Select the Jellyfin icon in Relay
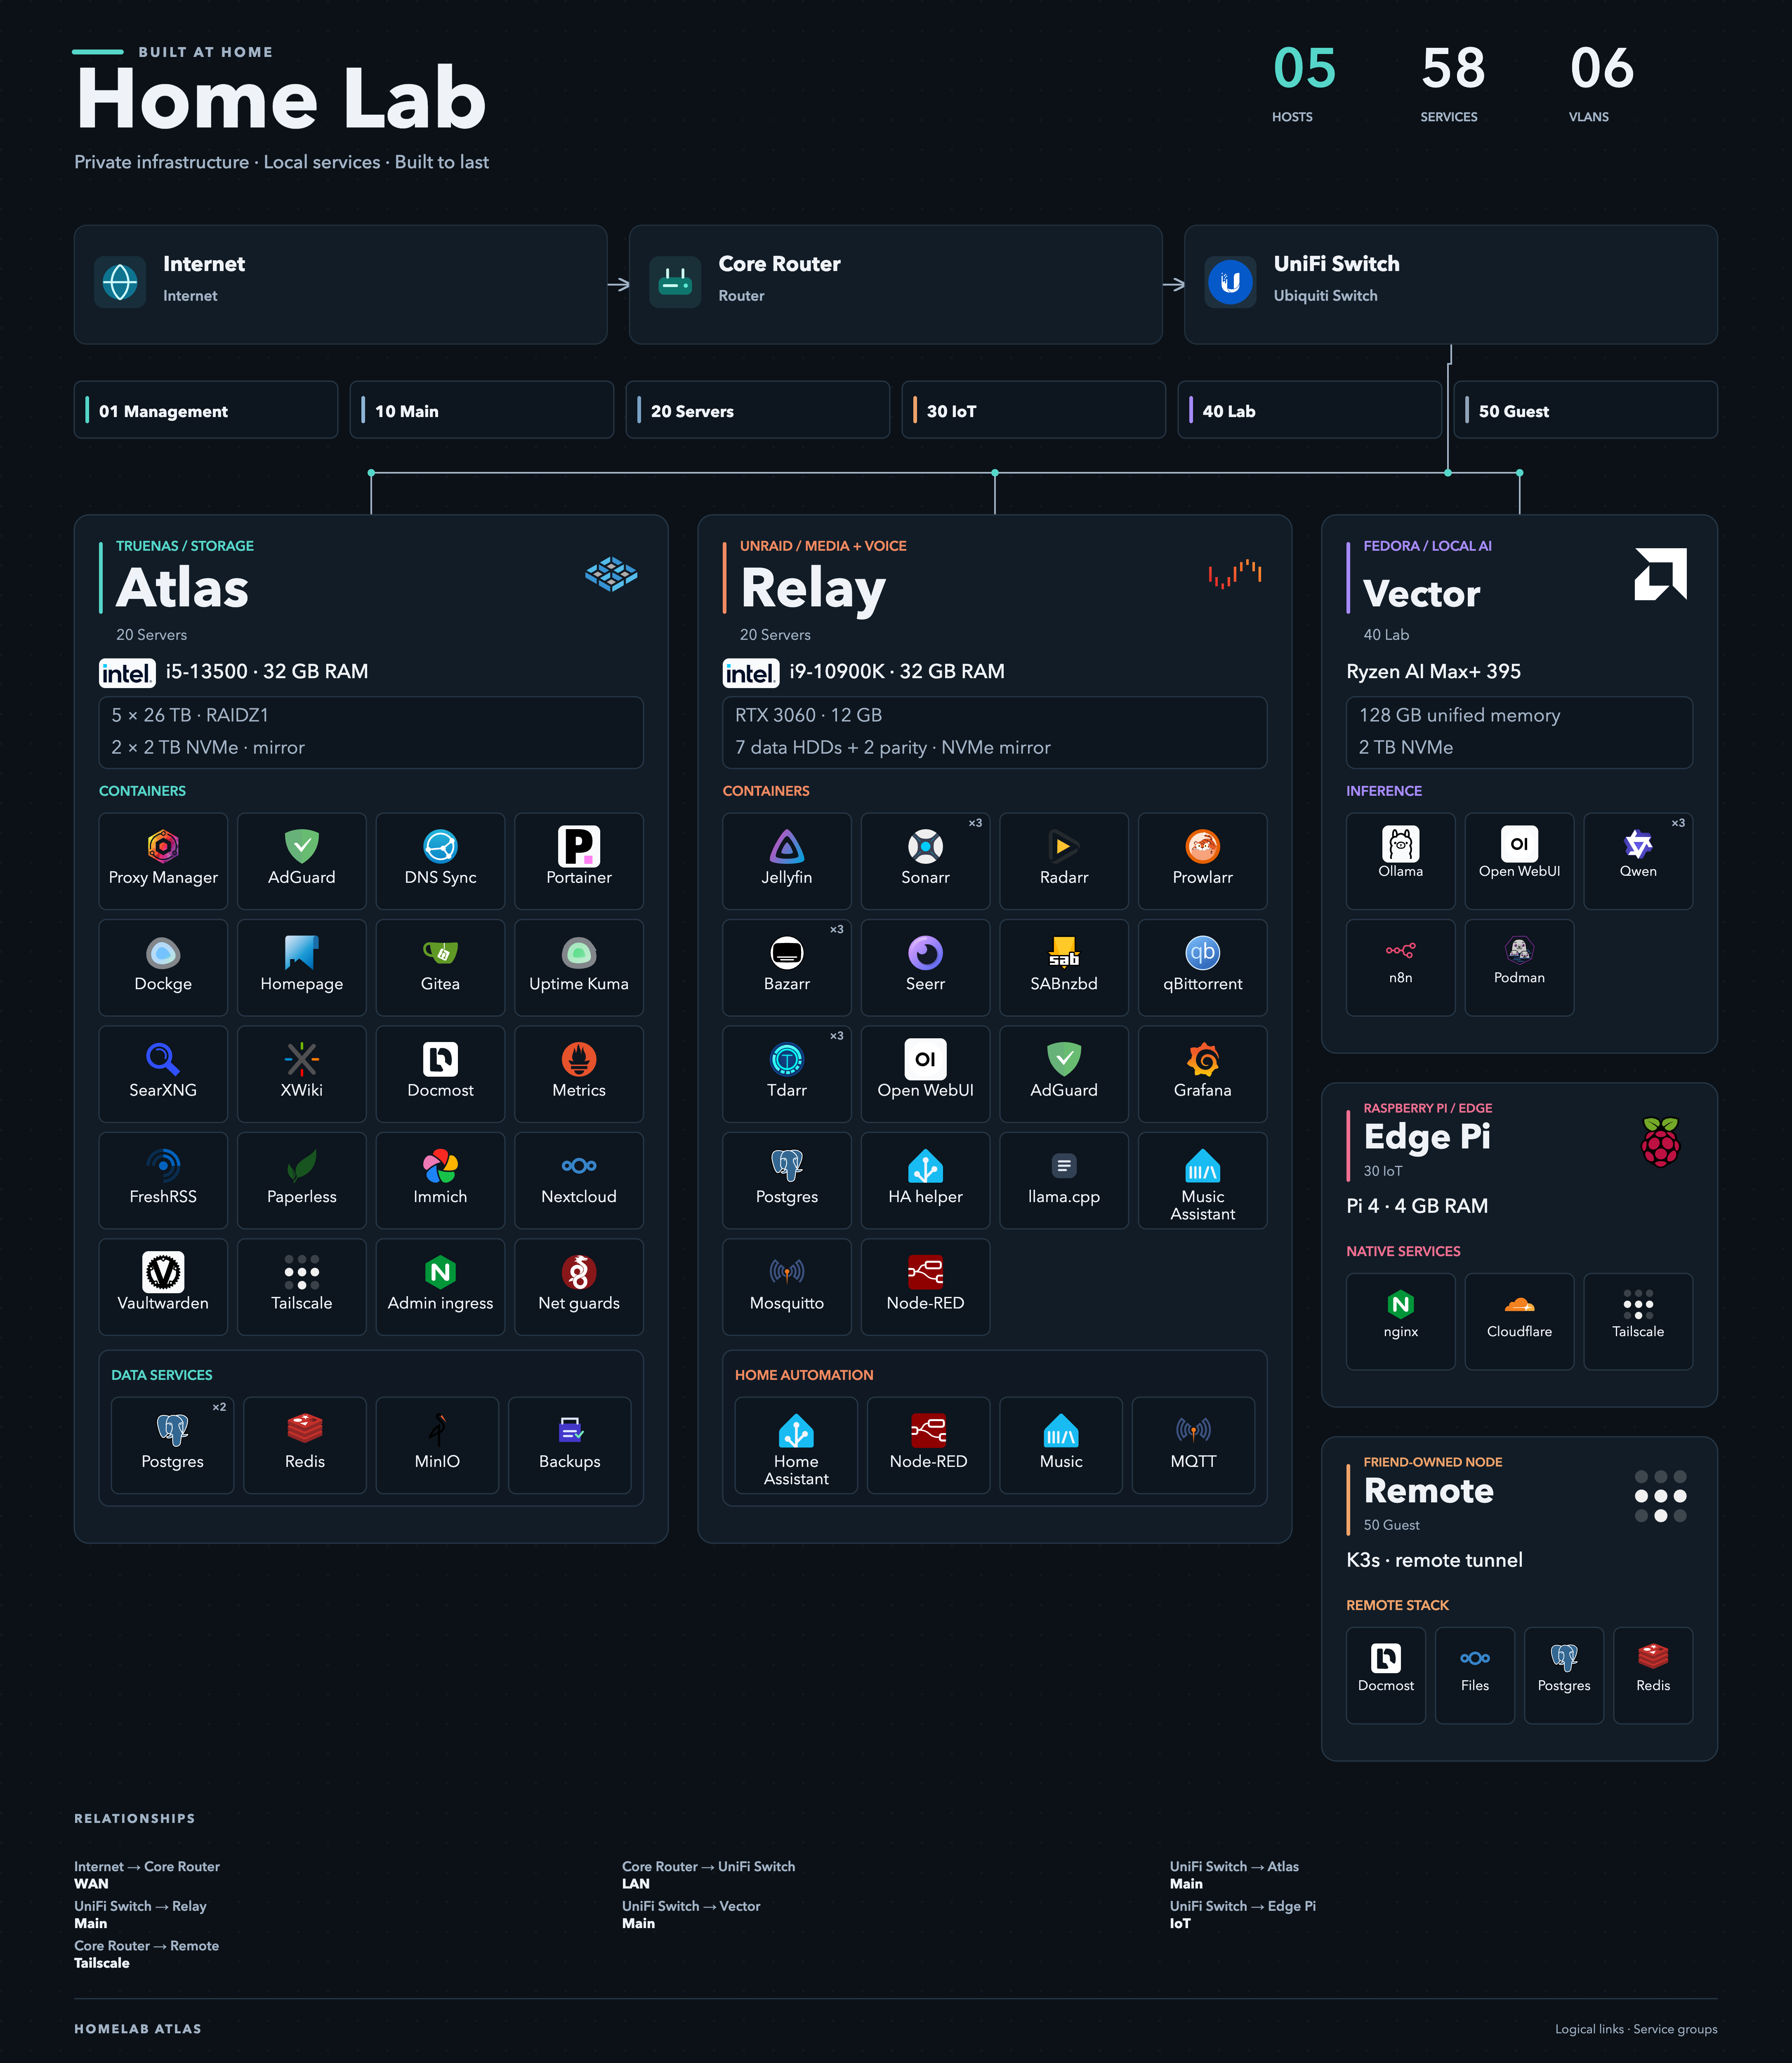The height and width of the screenshot is (2063, 1792). pos(787,846)
